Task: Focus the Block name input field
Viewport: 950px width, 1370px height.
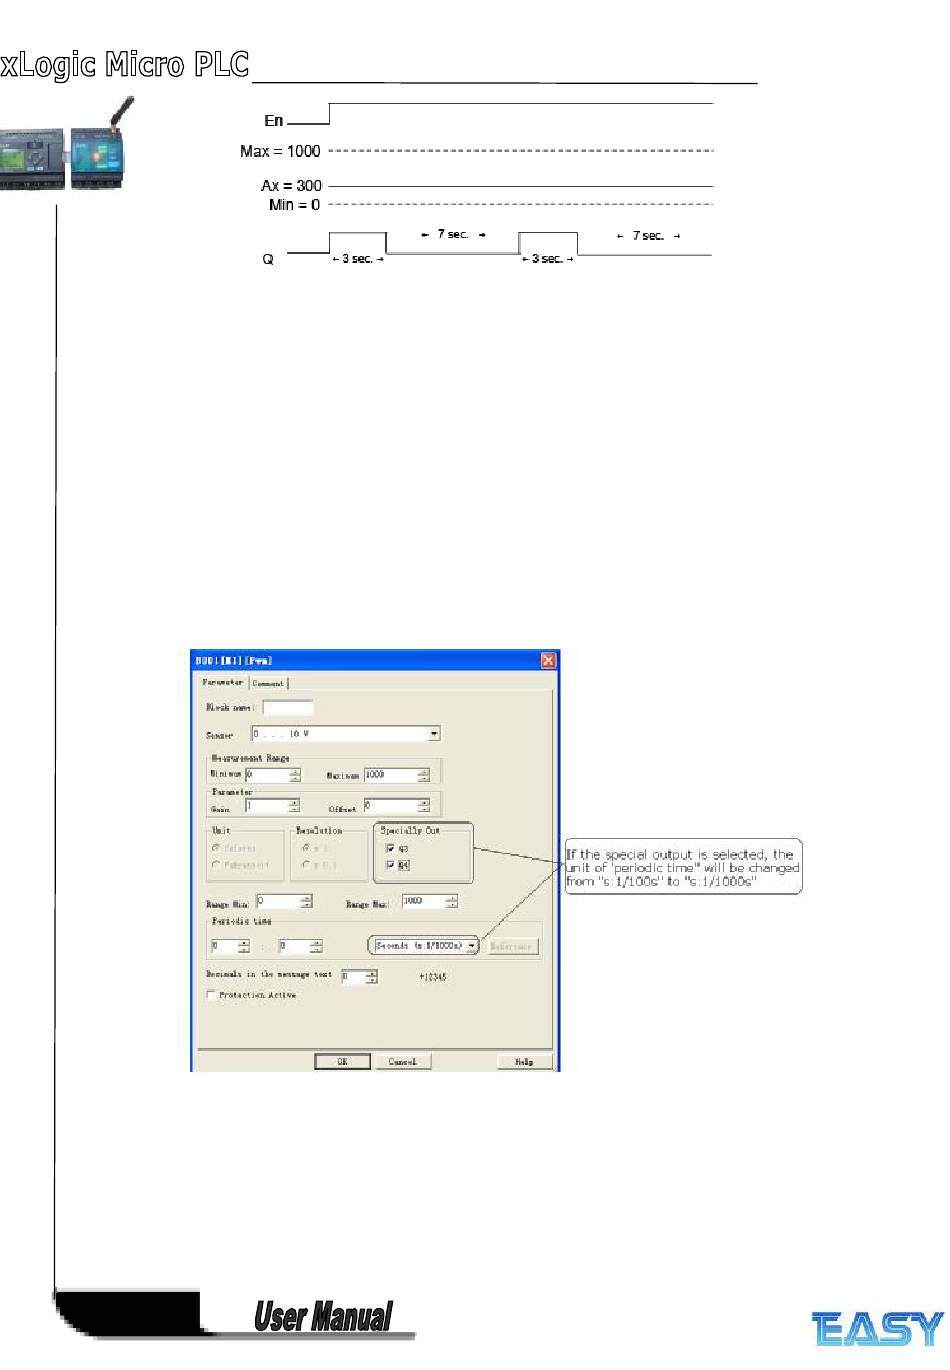Action: 288,707
